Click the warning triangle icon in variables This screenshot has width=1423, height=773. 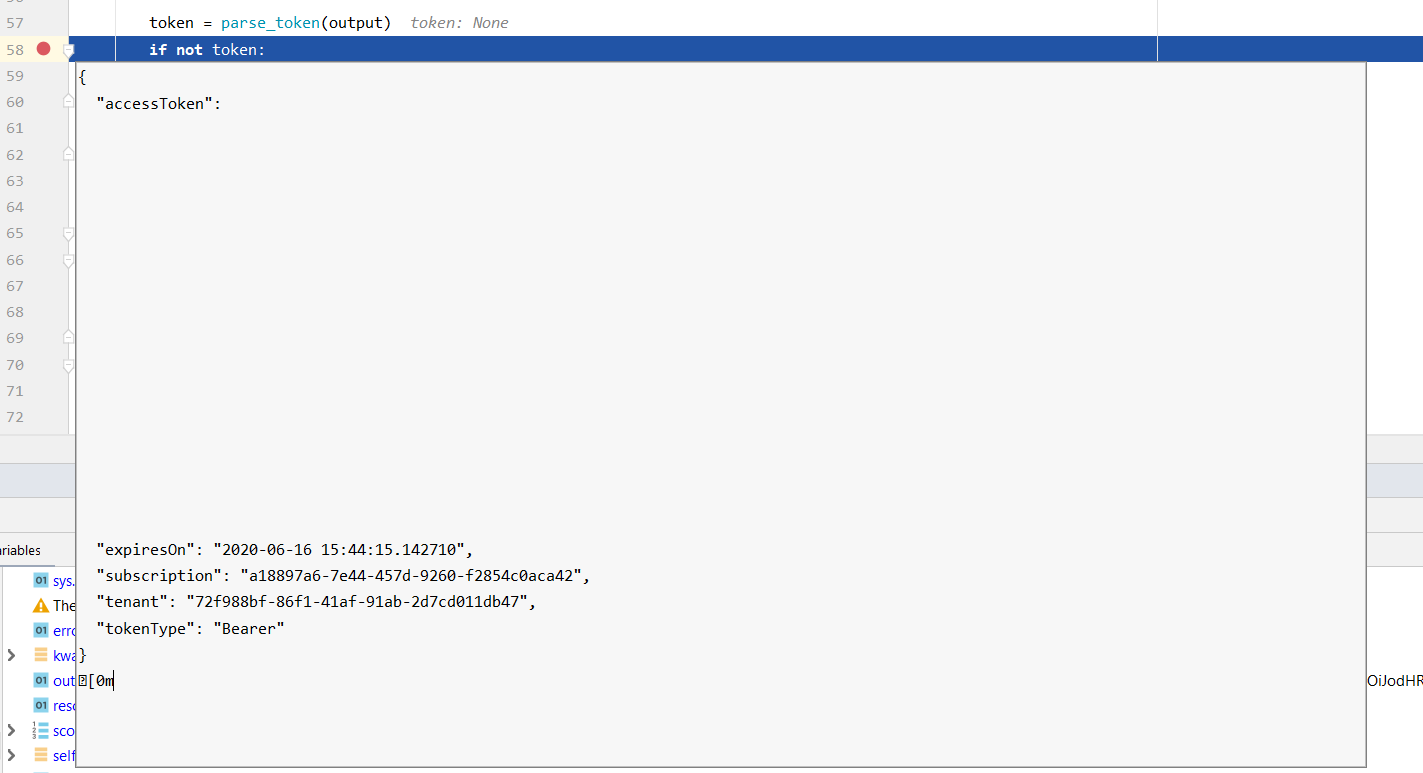coord(41,606)
